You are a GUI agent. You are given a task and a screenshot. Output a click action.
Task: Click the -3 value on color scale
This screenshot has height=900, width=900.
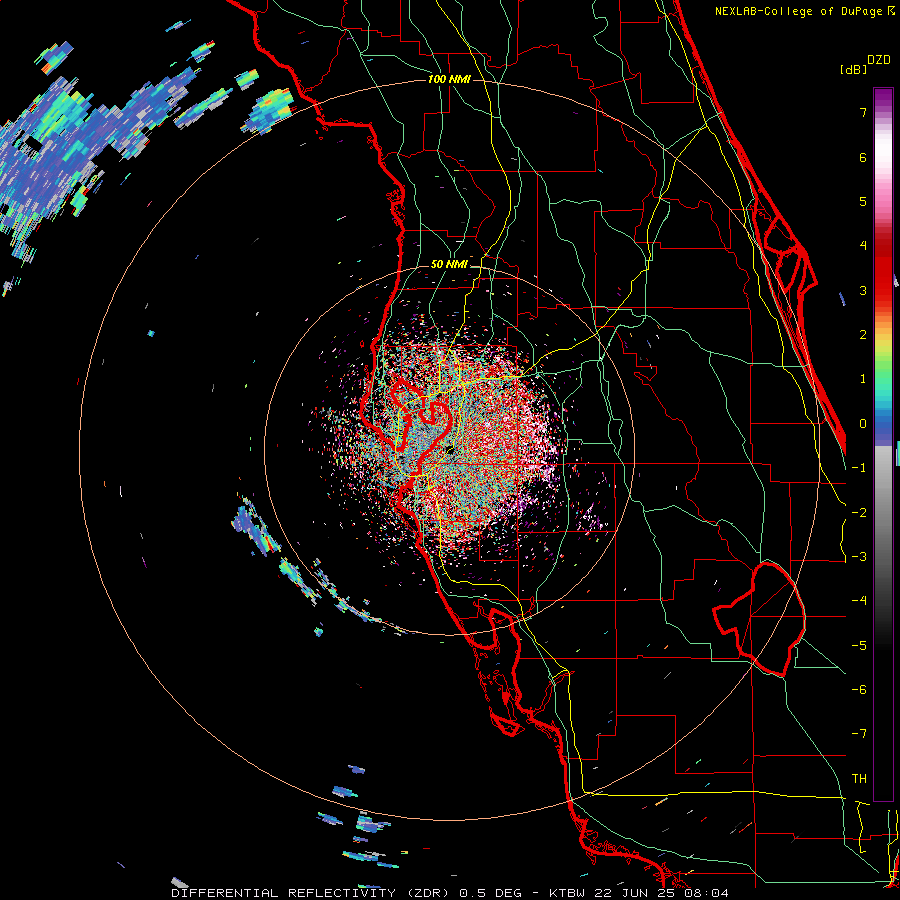(859, 557)
